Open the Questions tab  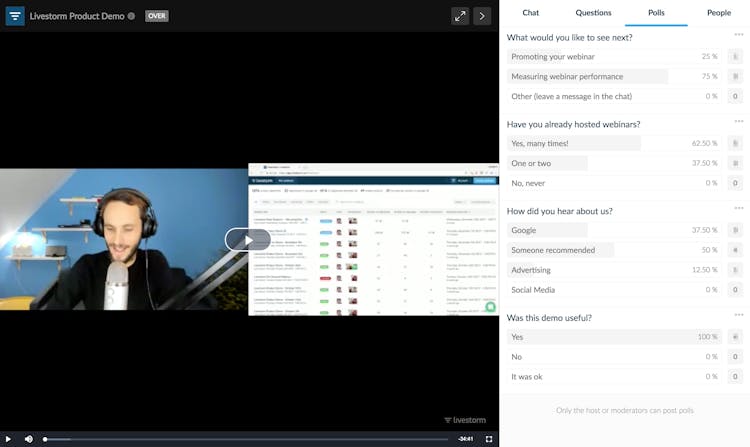[x=593, y=13]
